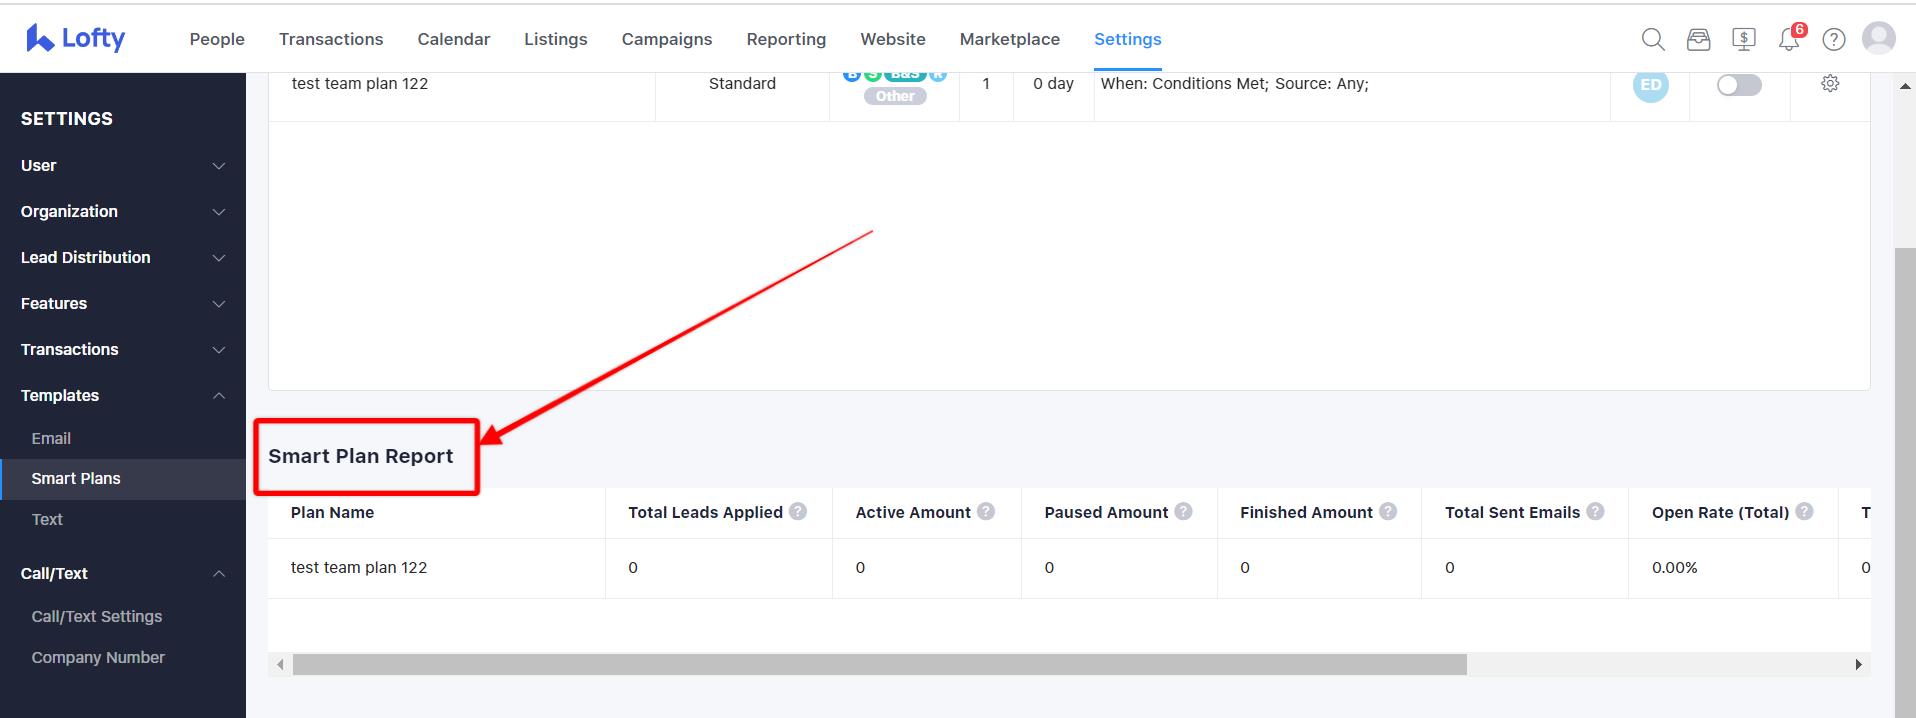Open Call/Text Settings
The width and height of the screenshot is (1916, 718).
[x=97, y=616]
